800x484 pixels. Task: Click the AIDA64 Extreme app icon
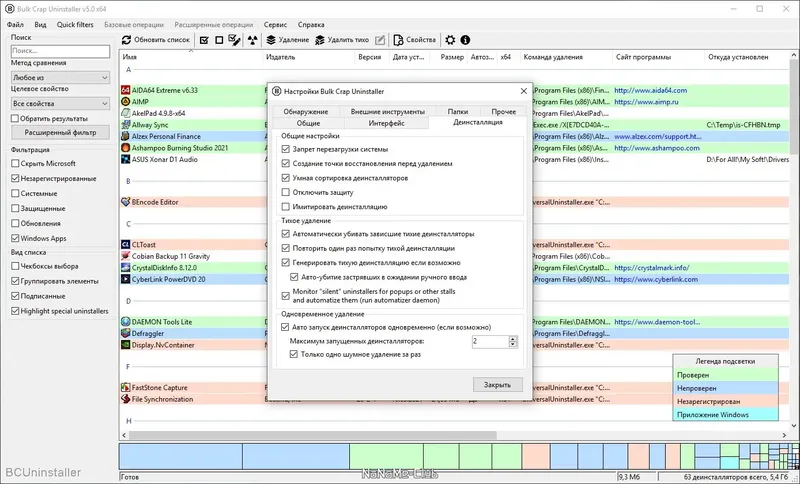tap(126, 90)
